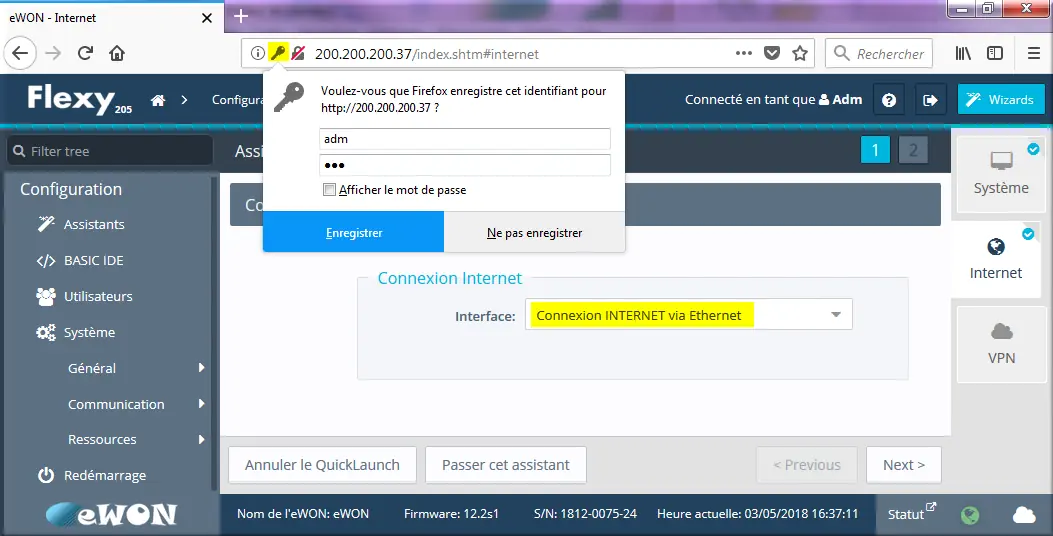The height and width of the screenshot is (536, 1053).
Task: Go to wizard page 1 indicator
Action: click(875, 150)
